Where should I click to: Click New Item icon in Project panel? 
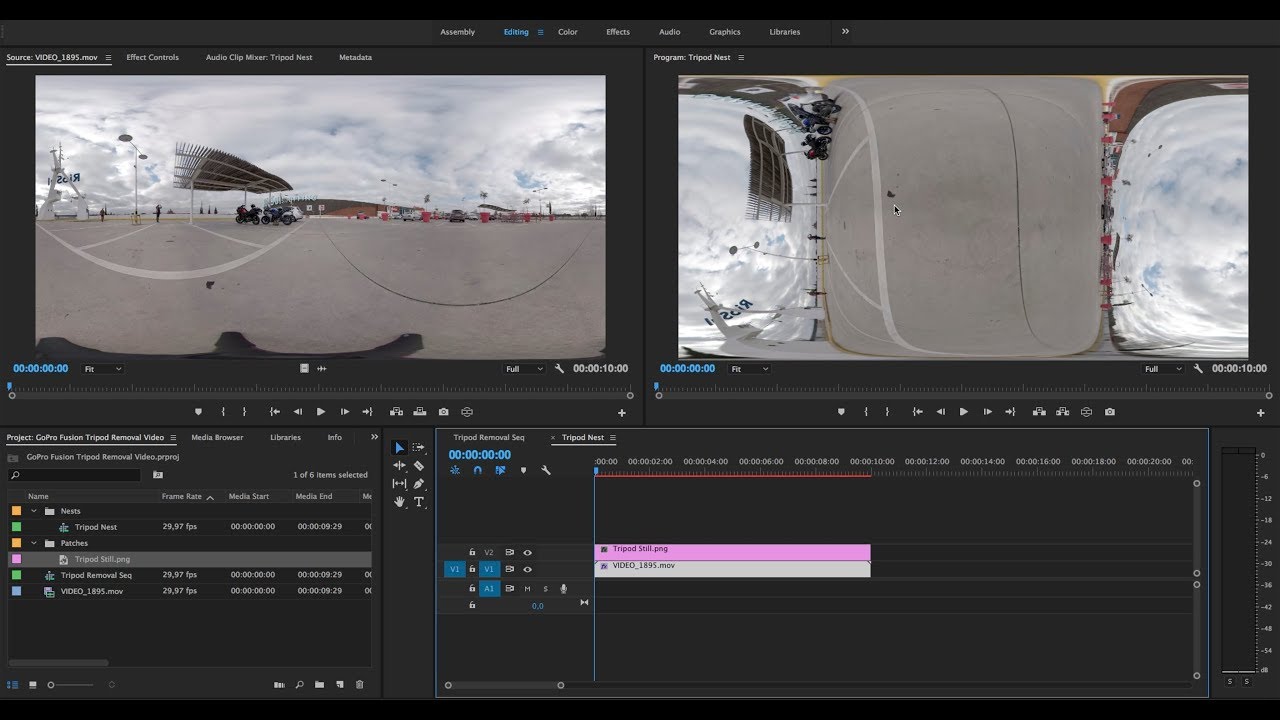[339, 685]
